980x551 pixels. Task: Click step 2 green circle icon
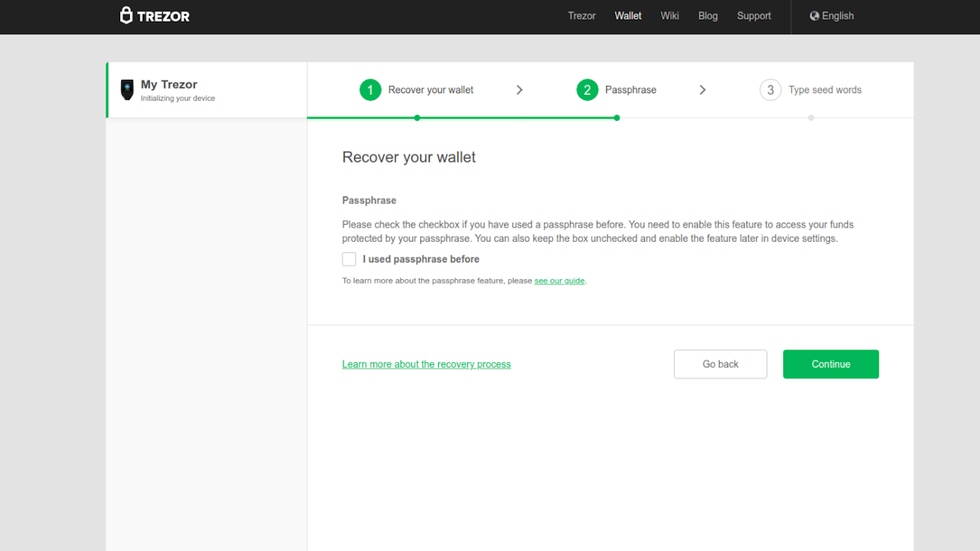pos(587,90)
